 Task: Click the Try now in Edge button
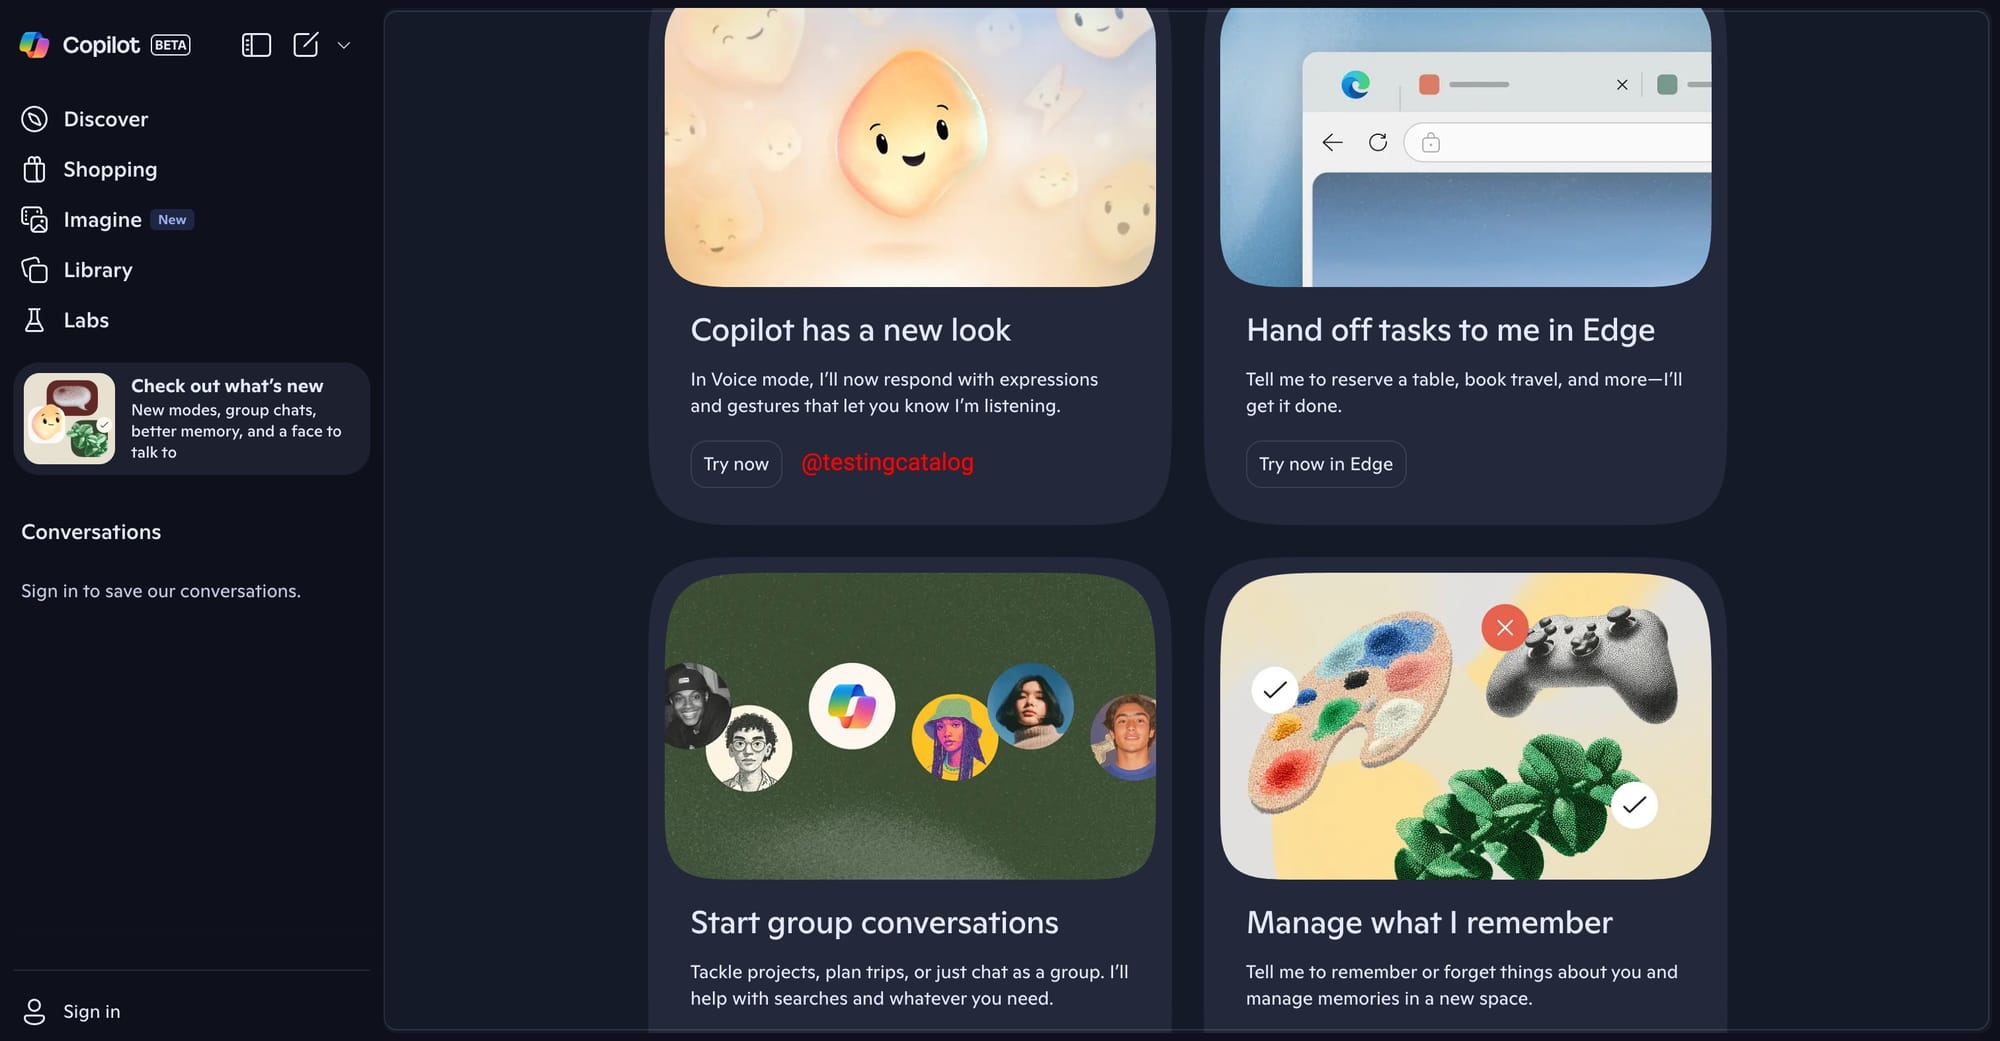[x=1326, y=464]
